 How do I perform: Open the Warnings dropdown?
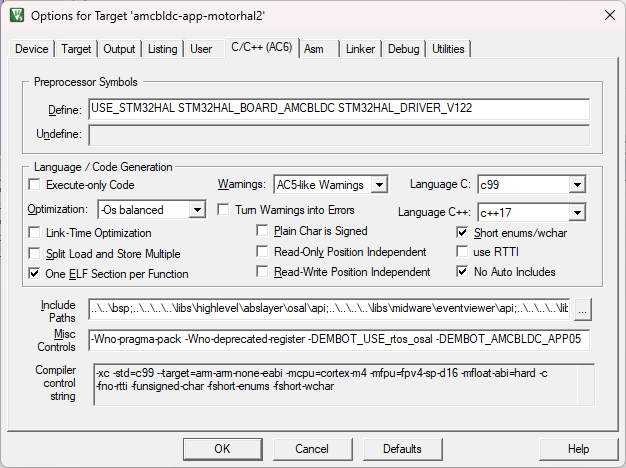(x=379, y=185)
